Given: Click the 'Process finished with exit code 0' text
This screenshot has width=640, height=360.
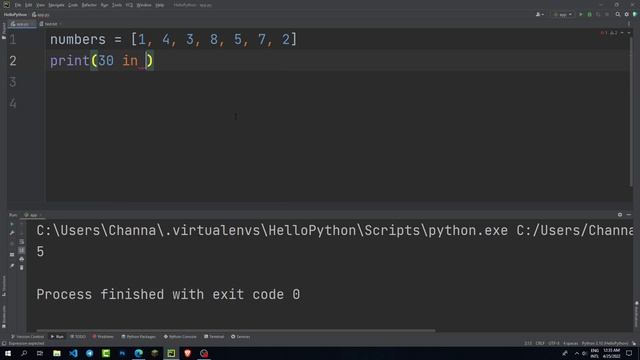Looking at the screenshot, I should (x=168, y=294).
